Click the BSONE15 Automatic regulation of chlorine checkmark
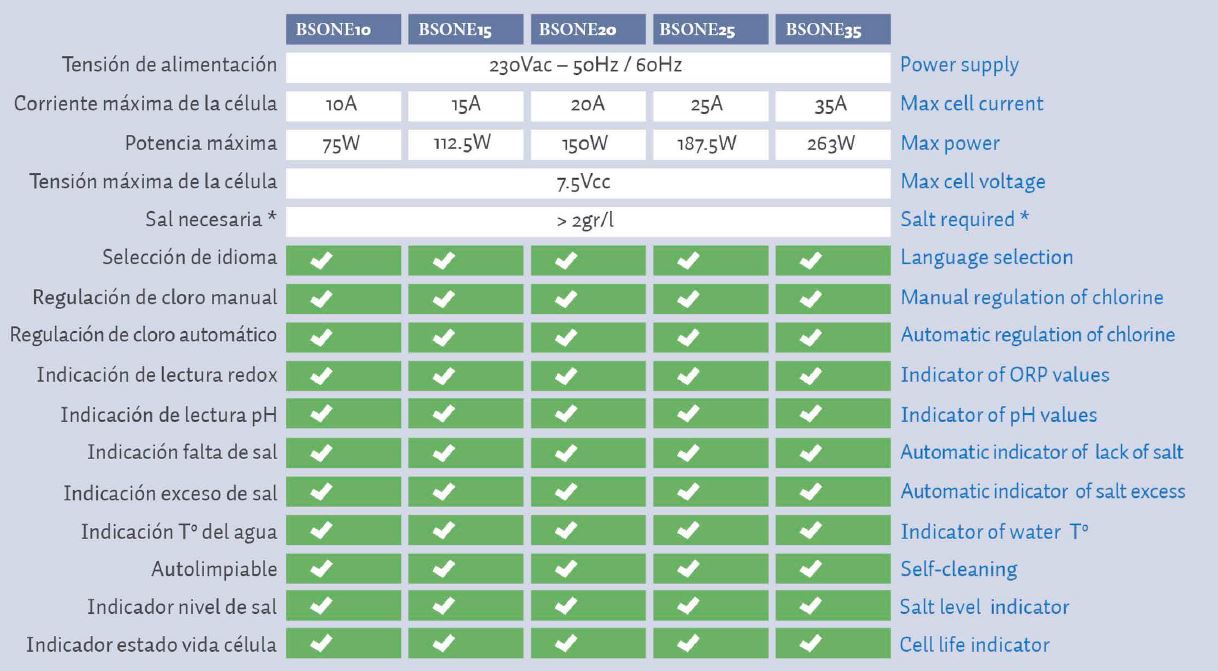 pos(441,336)
